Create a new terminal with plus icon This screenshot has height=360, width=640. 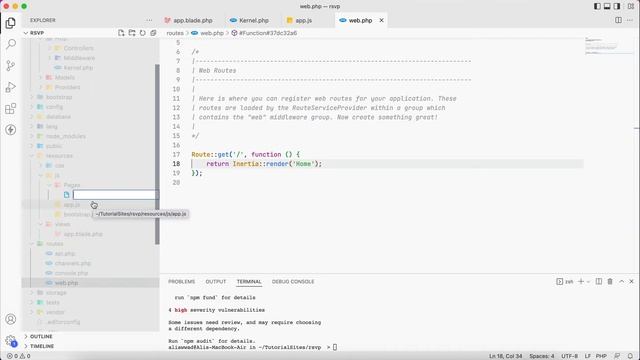(x=581, y=281)
